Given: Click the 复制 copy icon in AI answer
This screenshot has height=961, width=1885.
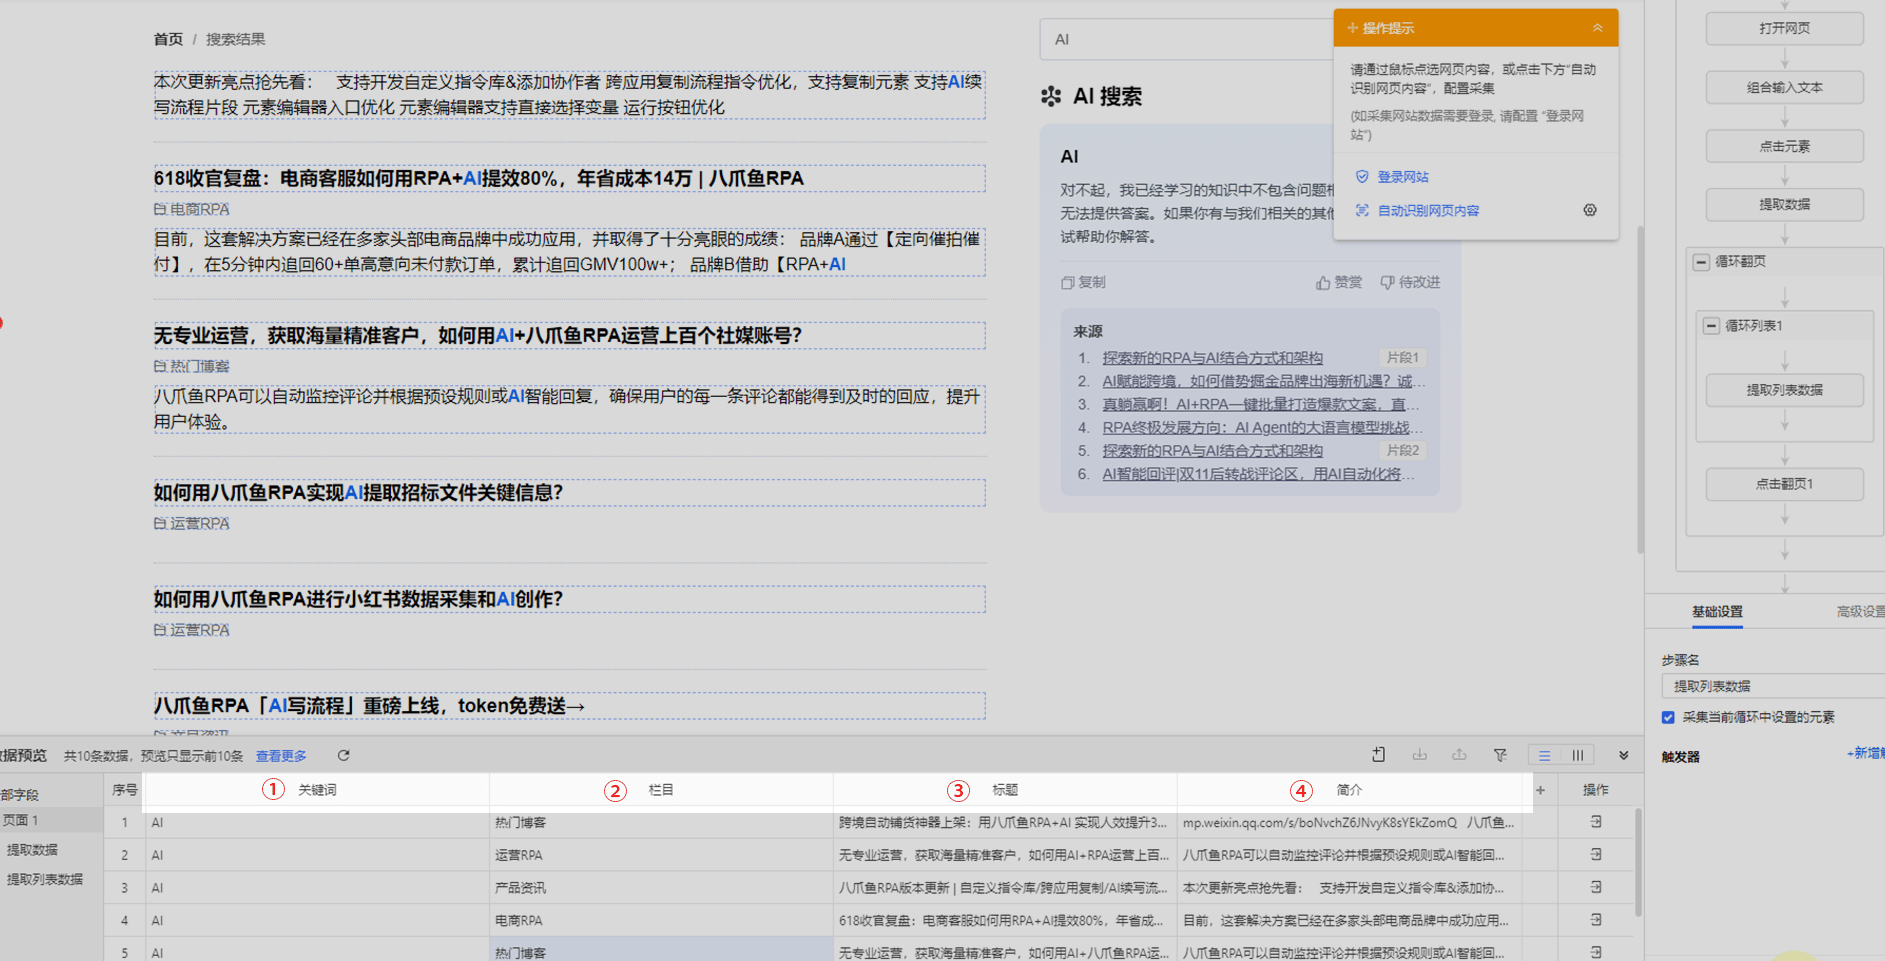Looking at the screenshot, I should tap(1068, 283).
